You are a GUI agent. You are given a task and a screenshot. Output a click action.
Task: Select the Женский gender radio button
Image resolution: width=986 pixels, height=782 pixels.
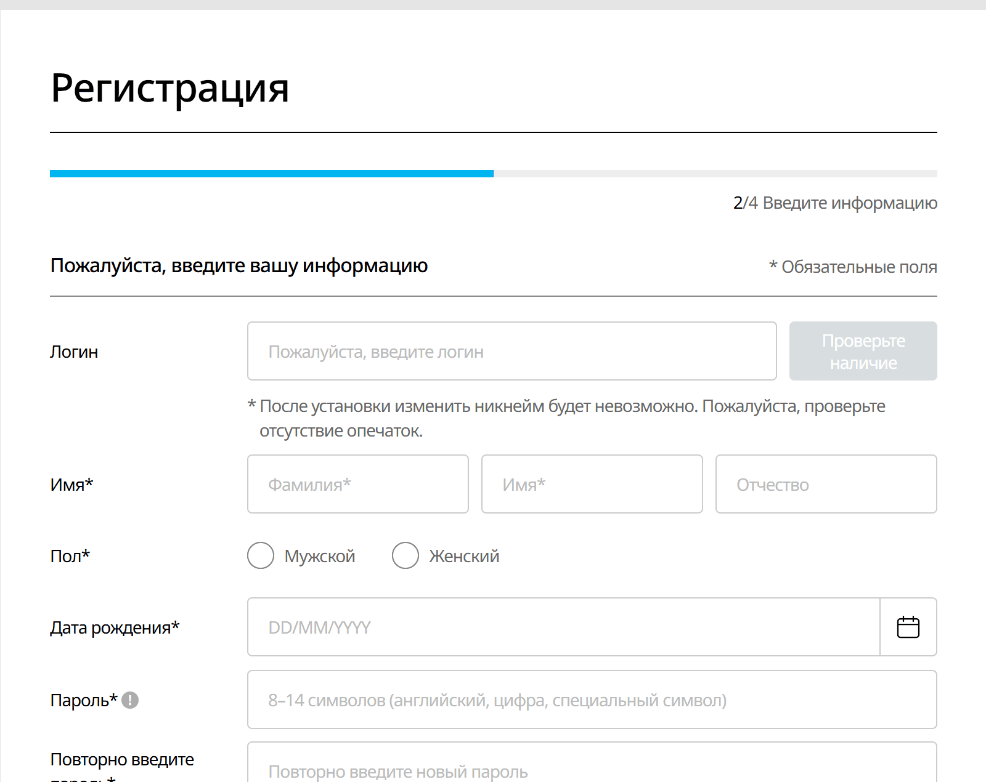(x=405, y=556)
